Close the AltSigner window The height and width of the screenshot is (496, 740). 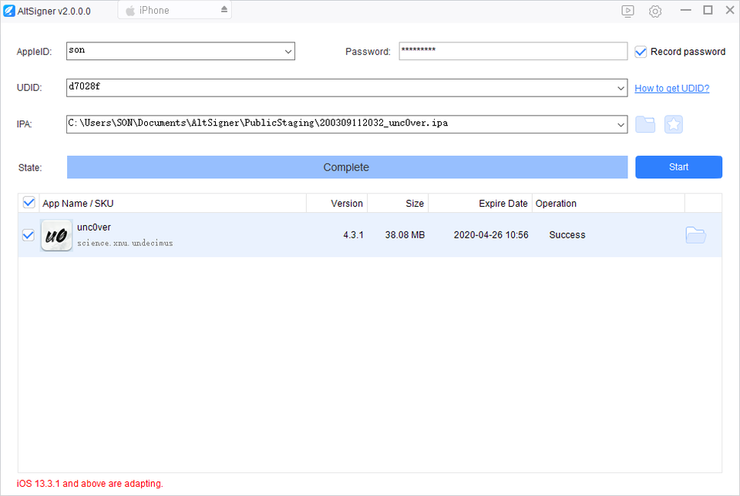pyautogui.click(x=730, y=10)
